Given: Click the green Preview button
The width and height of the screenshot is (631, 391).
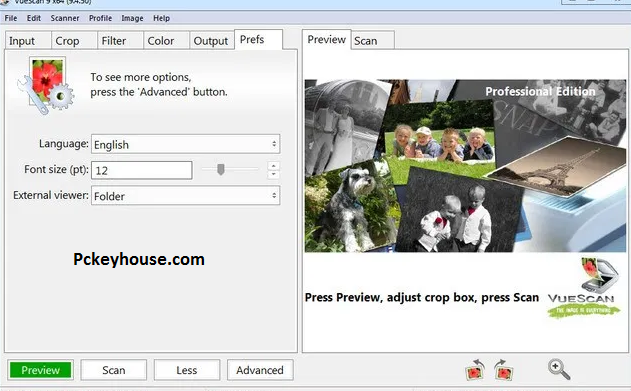Looking at the screenshot, I should pos(41,370).
